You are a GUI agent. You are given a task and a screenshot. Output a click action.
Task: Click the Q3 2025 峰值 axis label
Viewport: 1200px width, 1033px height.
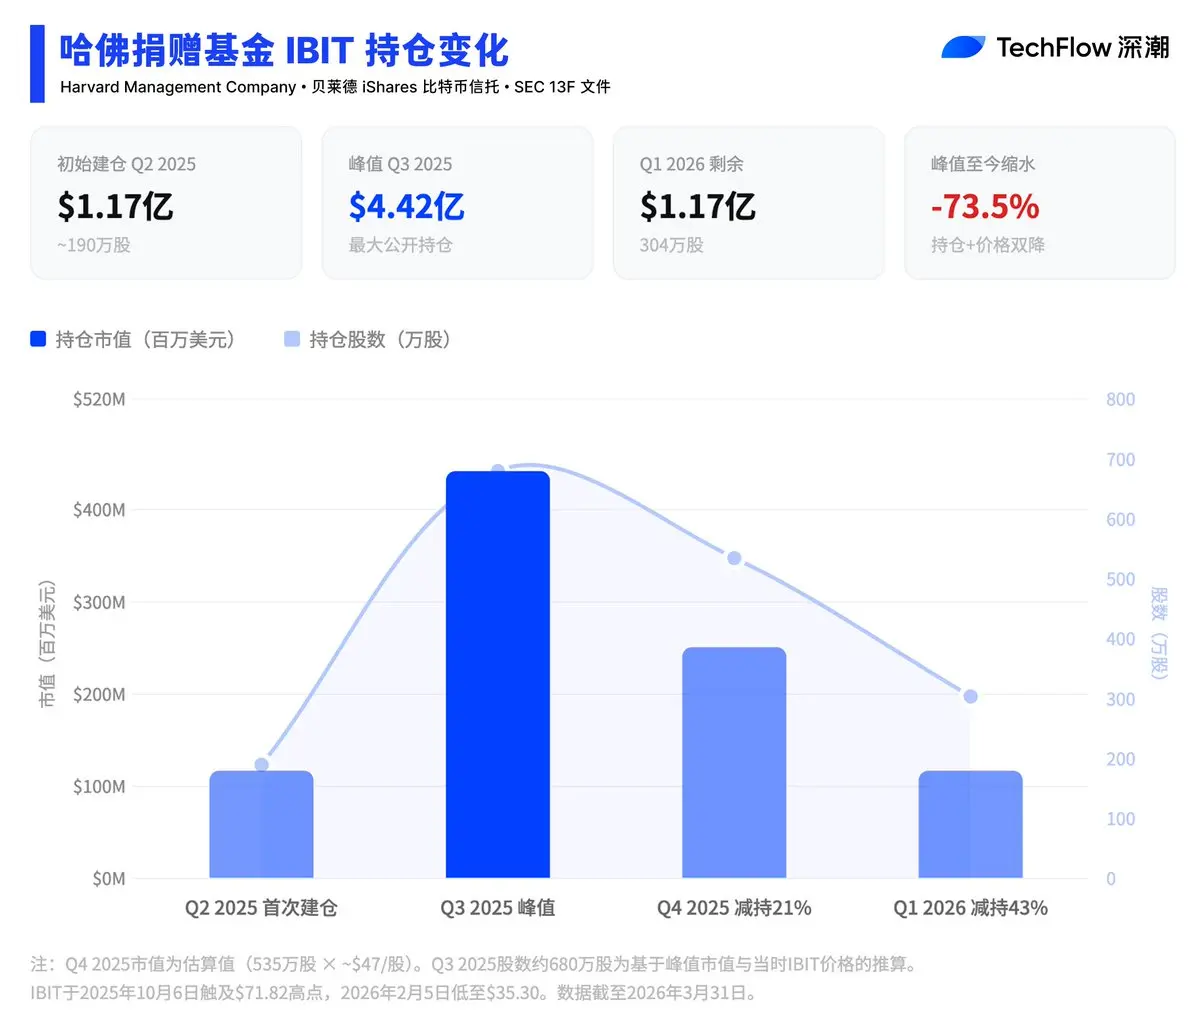(x=498, y=908)
